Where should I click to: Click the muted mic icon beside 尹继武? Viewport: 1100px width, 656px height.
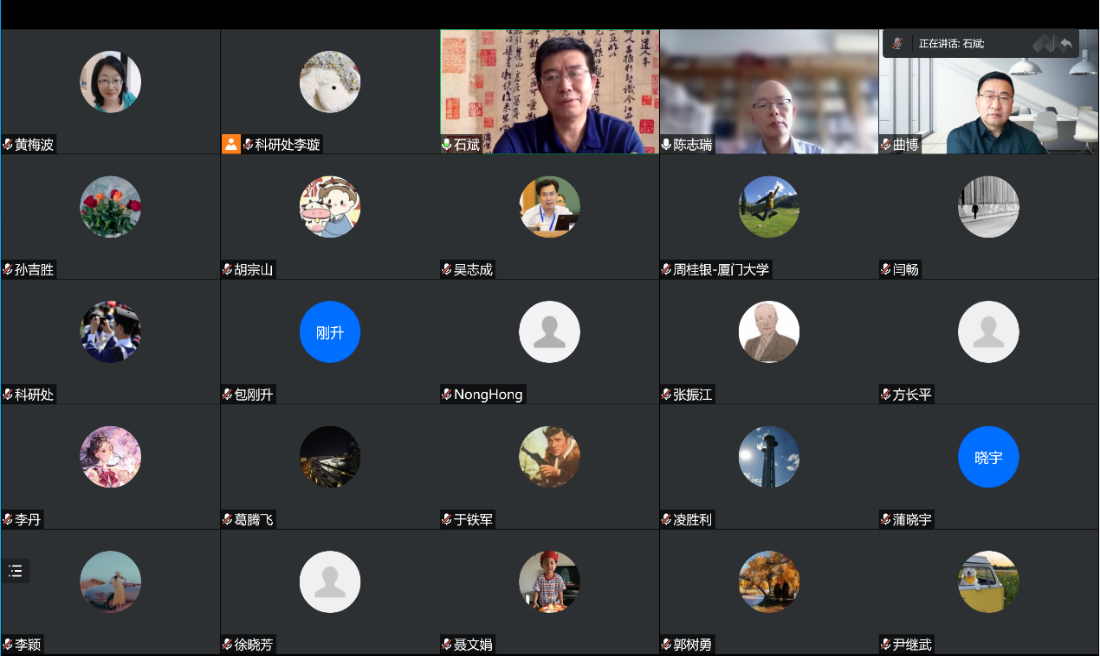coord(886,645)
